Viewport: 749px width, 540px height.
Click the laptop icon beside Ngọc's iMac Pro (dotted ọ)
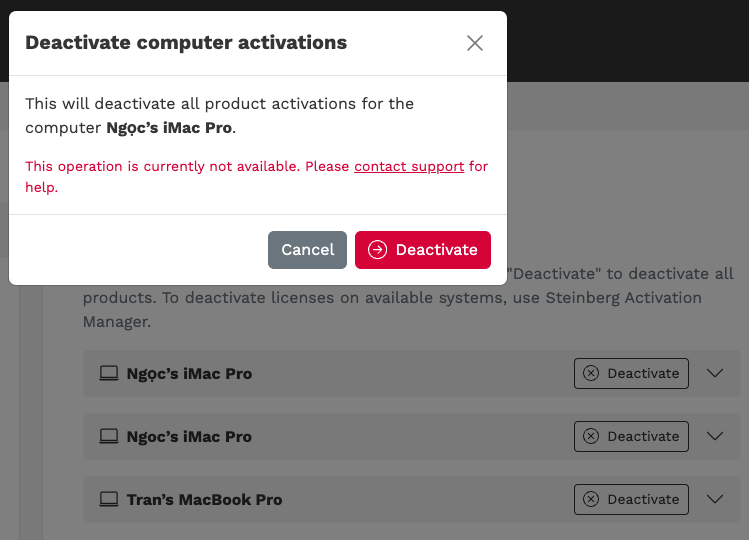click(108, 374)
